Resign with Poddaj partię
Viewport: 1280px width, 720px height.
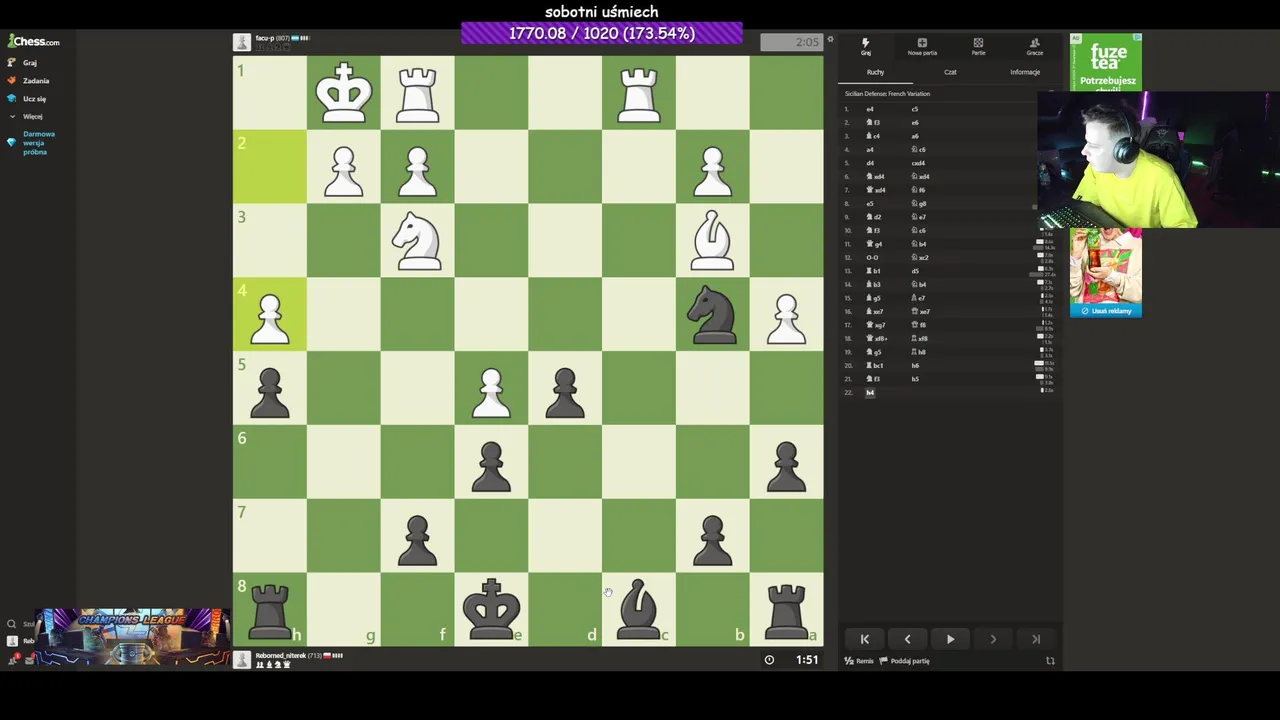905,661
